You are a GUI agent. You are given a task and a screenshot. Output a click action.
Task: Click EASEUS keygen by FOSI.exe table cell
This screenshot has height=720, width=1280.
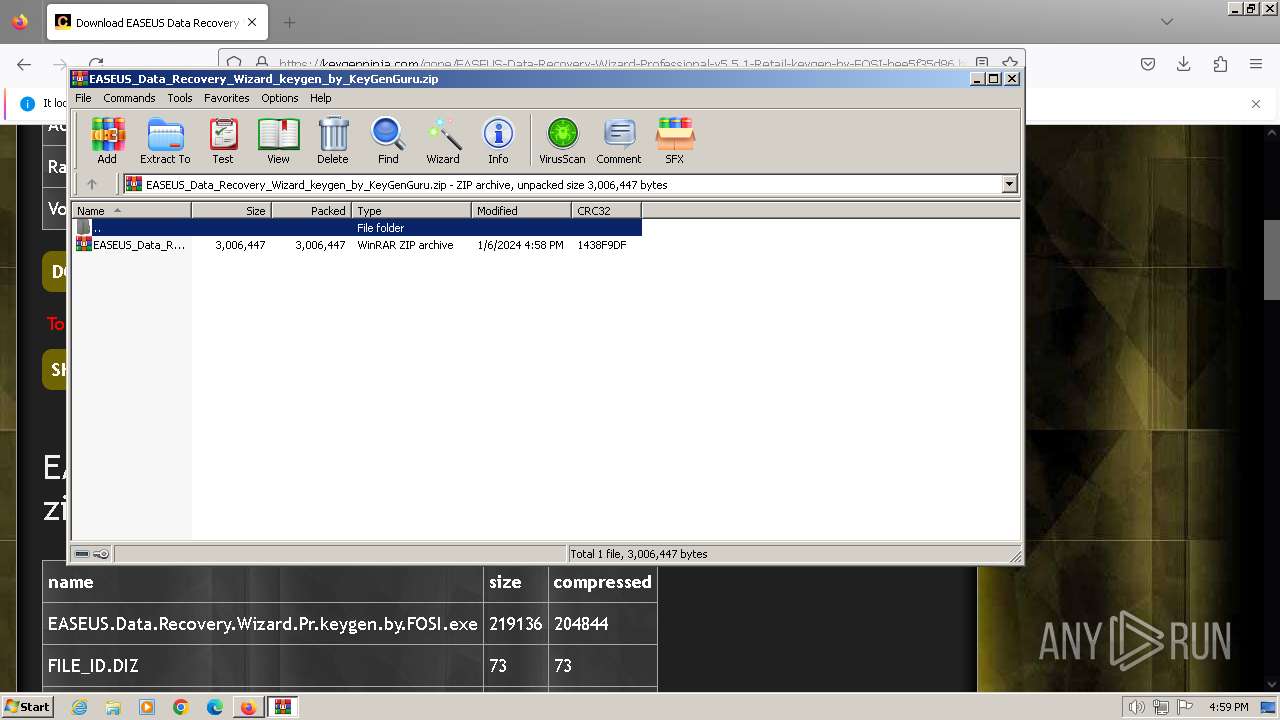(x=263, y=623)
